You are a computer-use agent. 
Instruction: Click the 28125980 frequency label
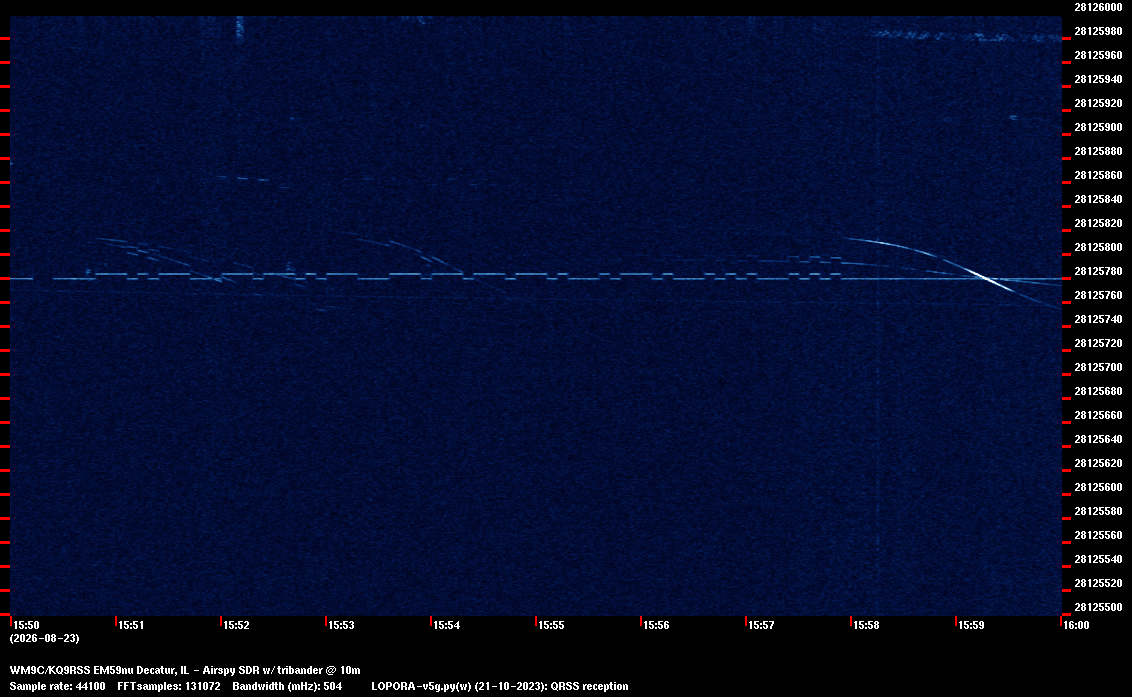point(1098,31)
